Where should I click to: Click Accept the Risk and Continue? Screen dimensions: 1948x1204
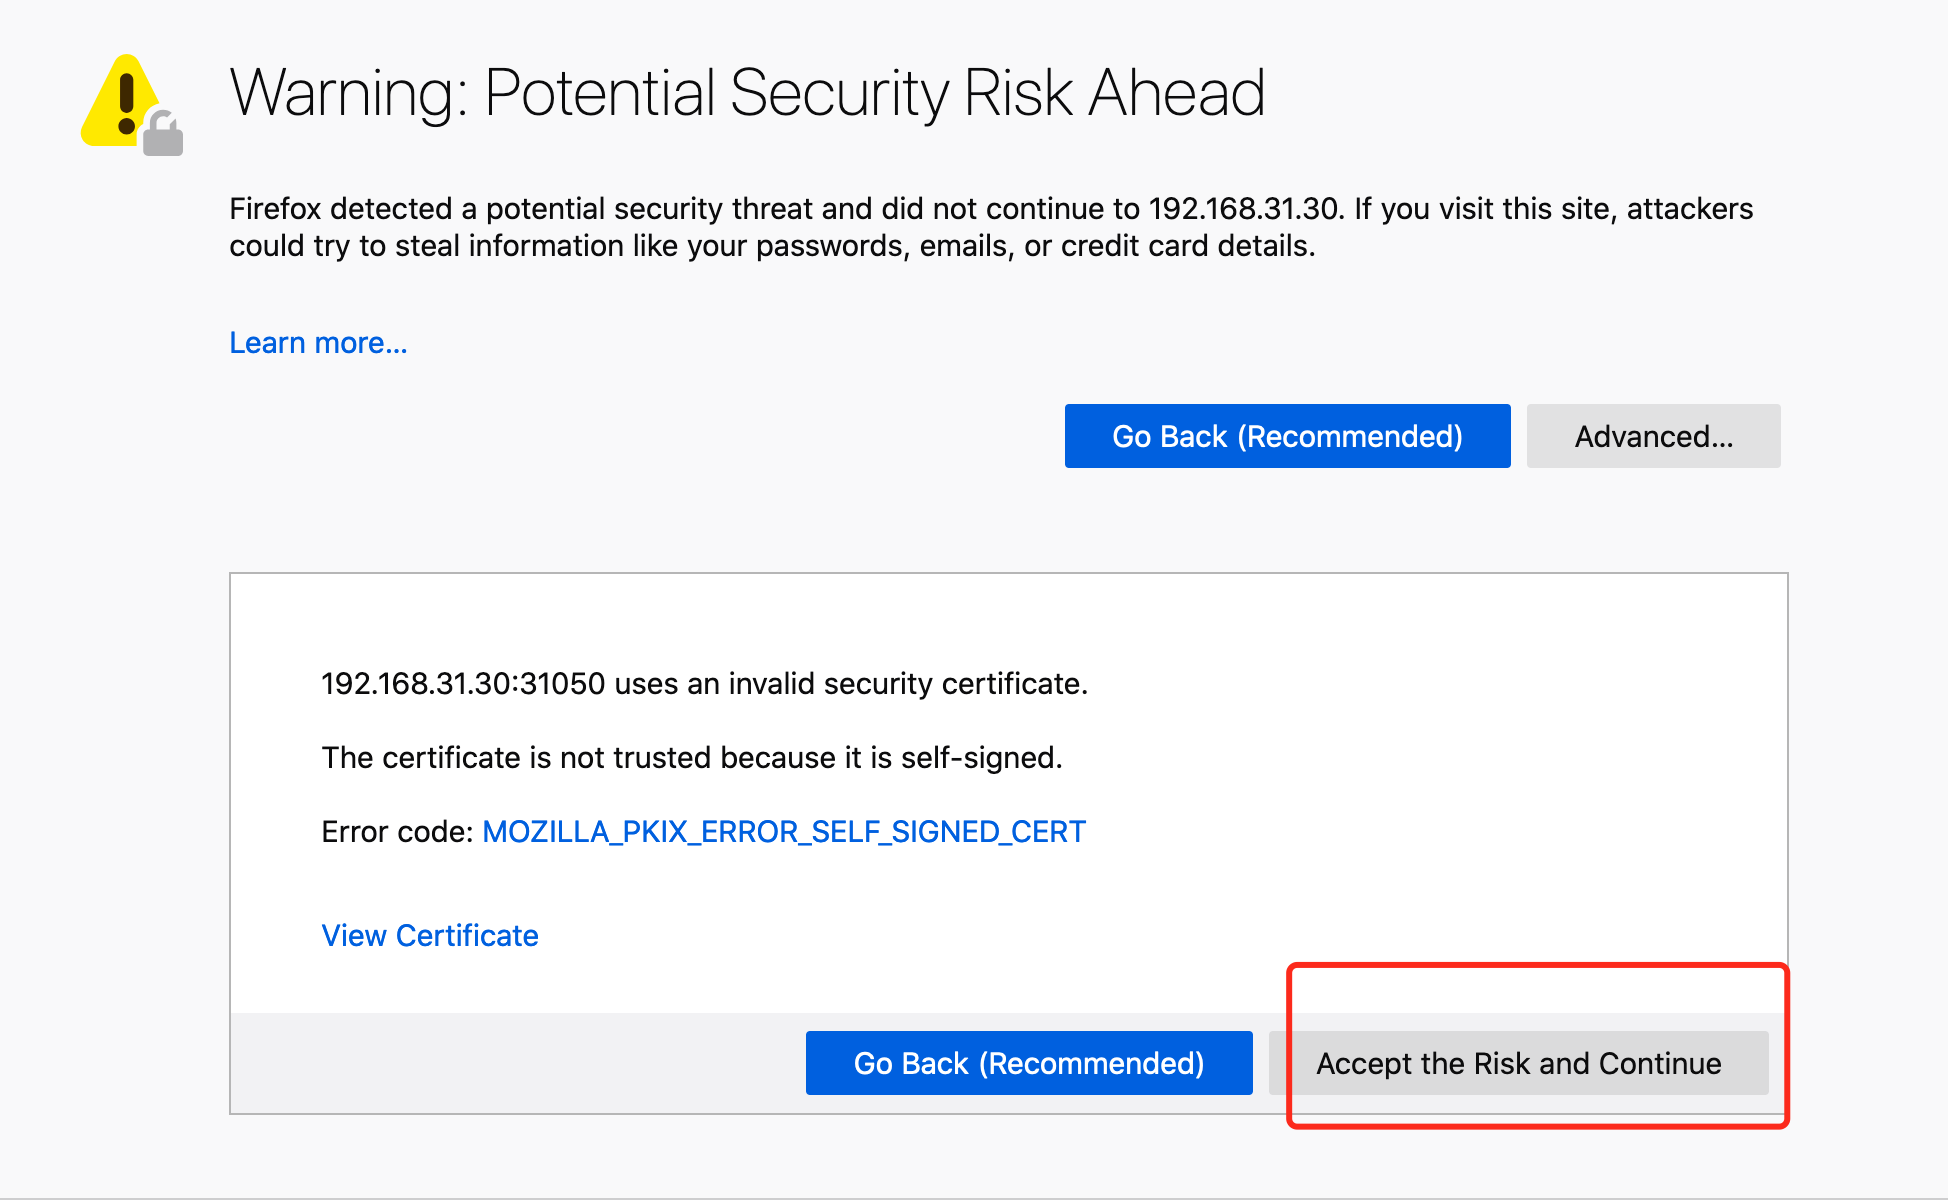click(1517, 1063)
